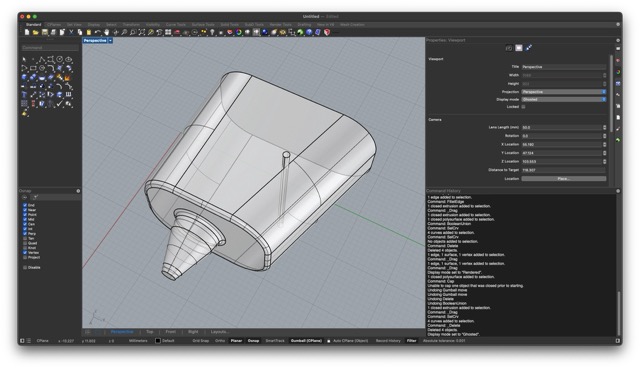Select the Pan hand tool

click(x=107, y=32)
